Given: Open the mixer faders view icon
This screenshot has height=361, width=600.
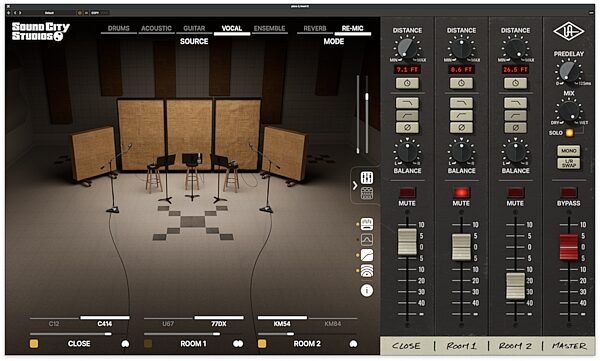Looking at the screenshot, I should pos(367,178).
